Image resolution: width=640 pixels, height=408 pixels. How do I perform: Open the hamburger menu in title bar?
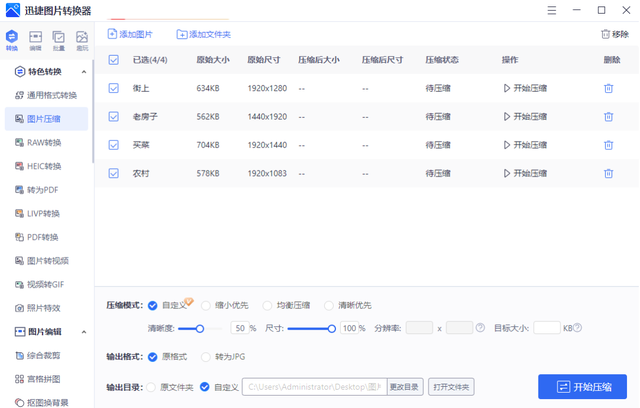pos(551,10)
